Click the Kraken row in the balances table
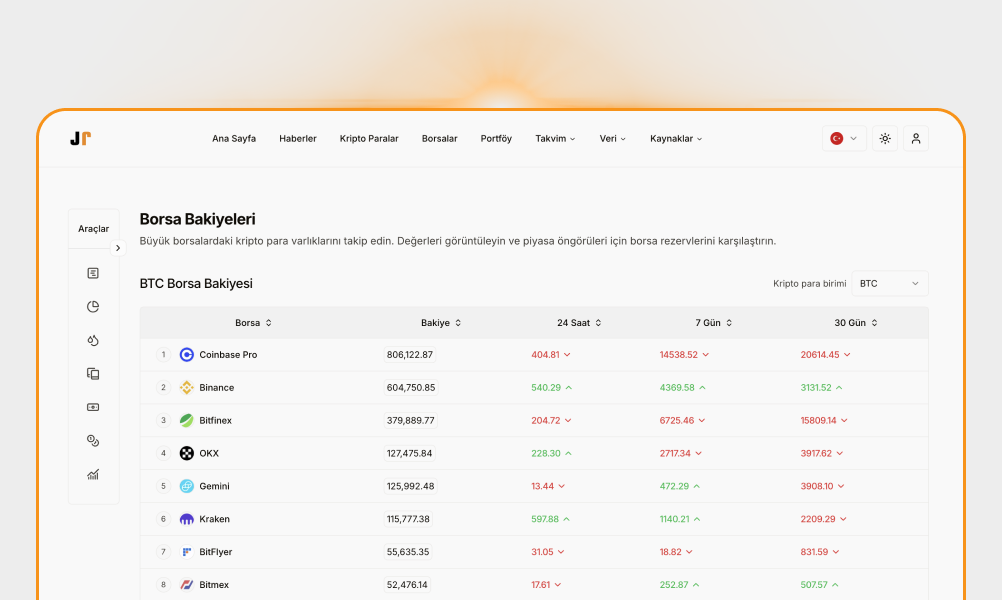 pos(400,519)
